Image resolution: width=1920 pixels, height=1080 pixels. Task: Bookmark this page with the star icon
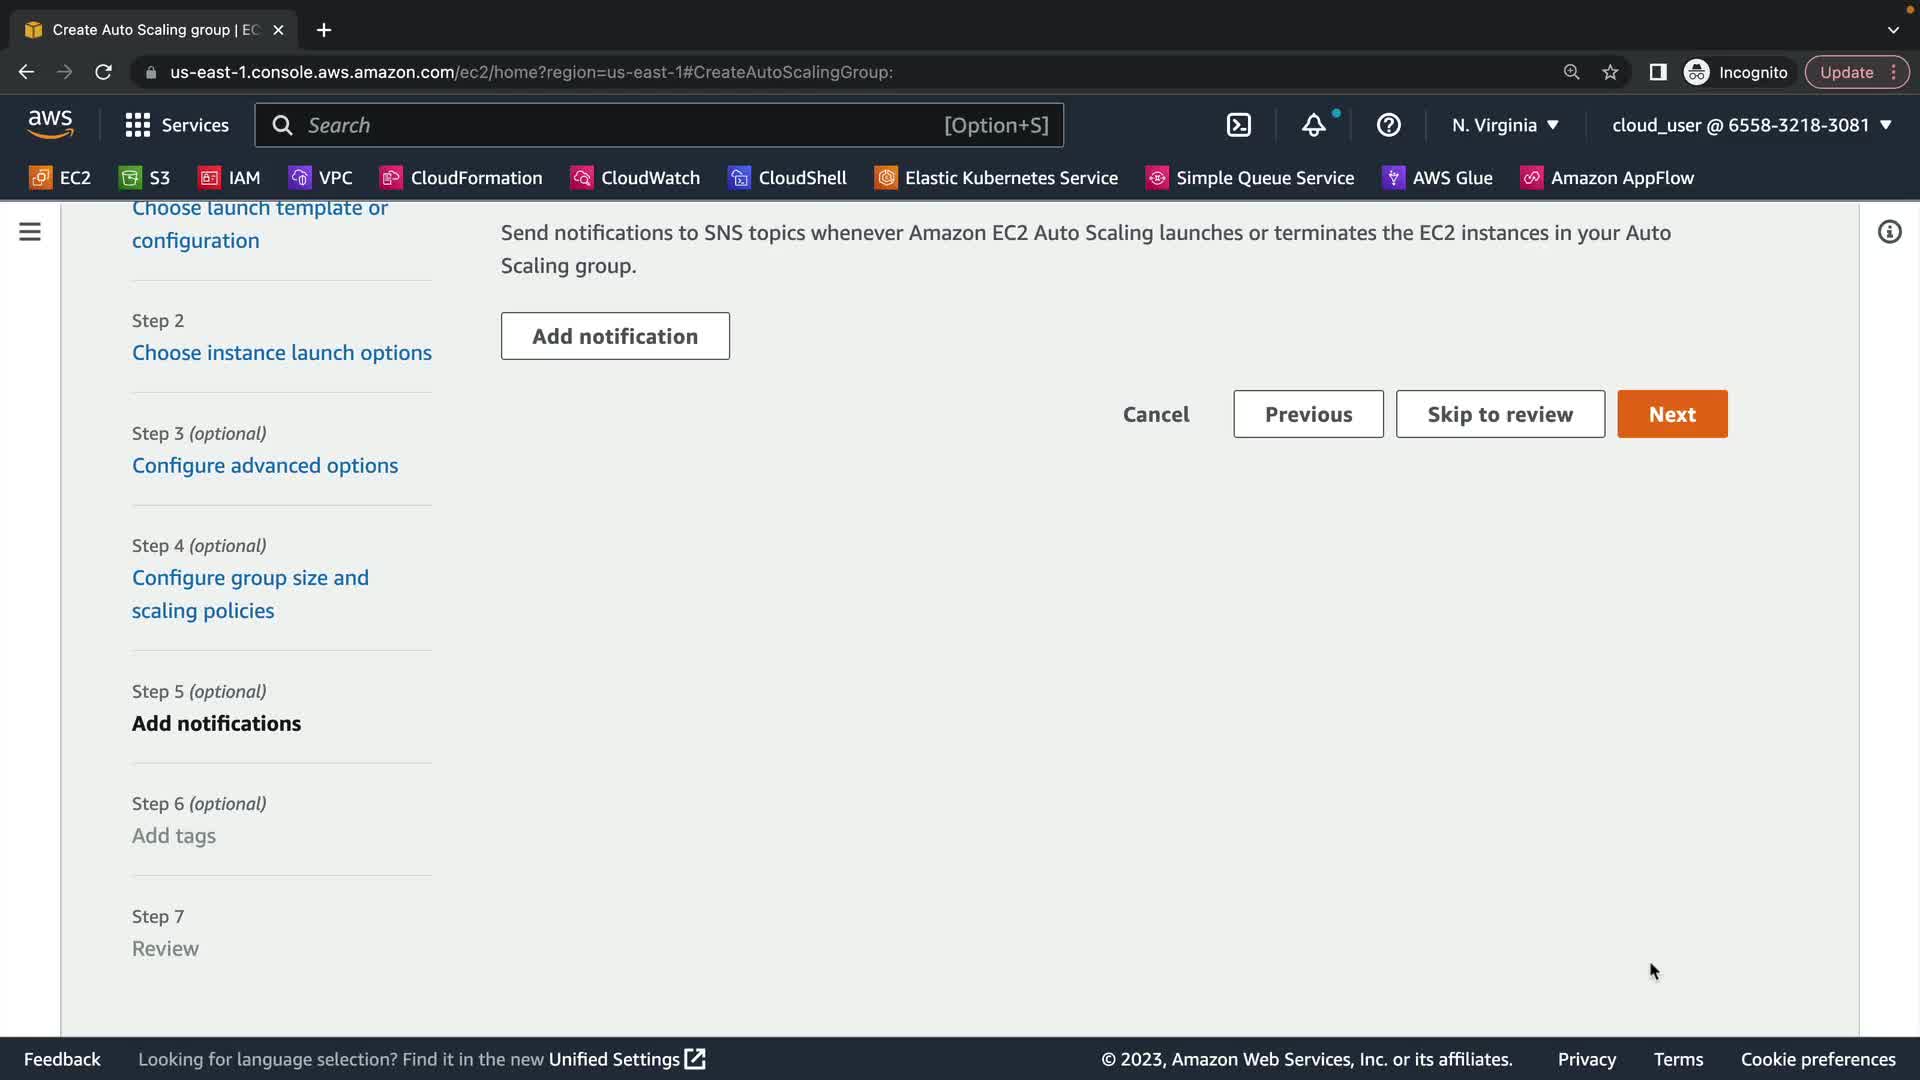point(1610,72)
